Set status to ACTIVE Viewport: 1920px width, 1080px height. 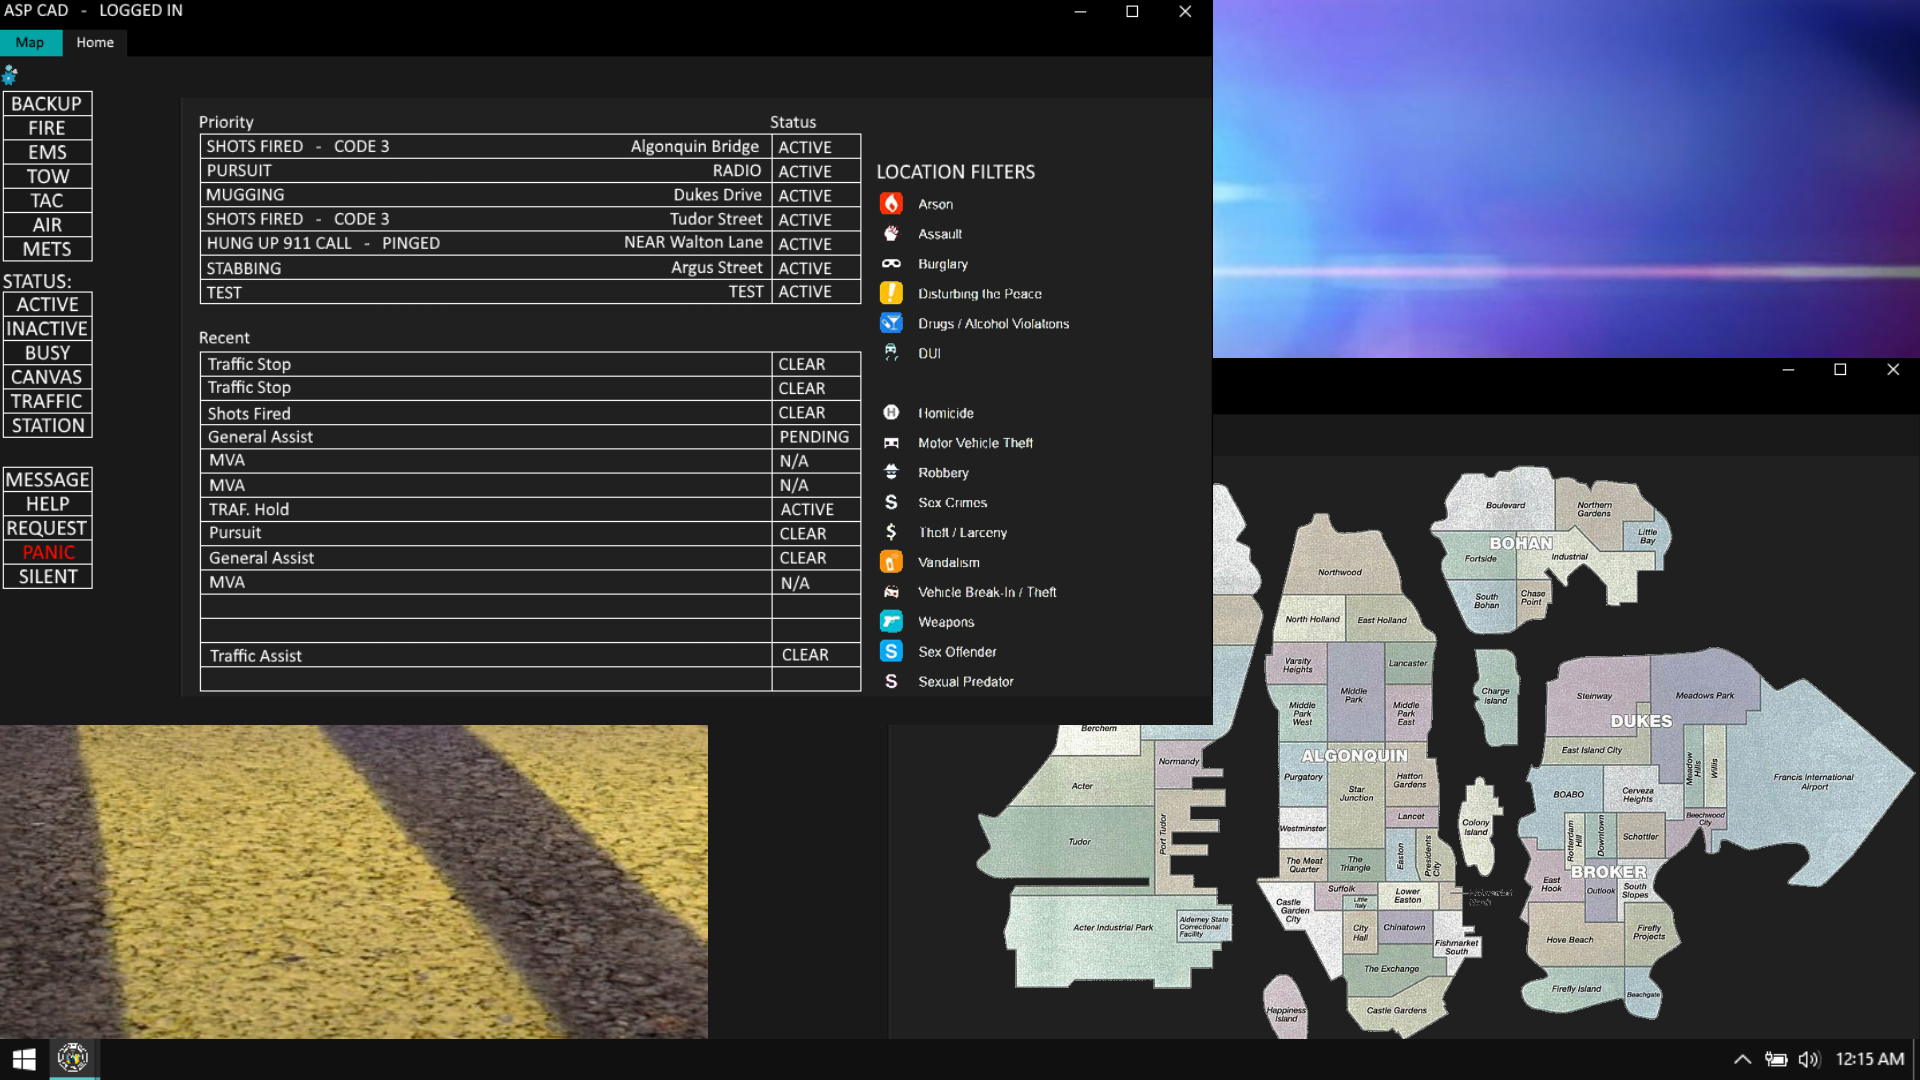[47, 304]
